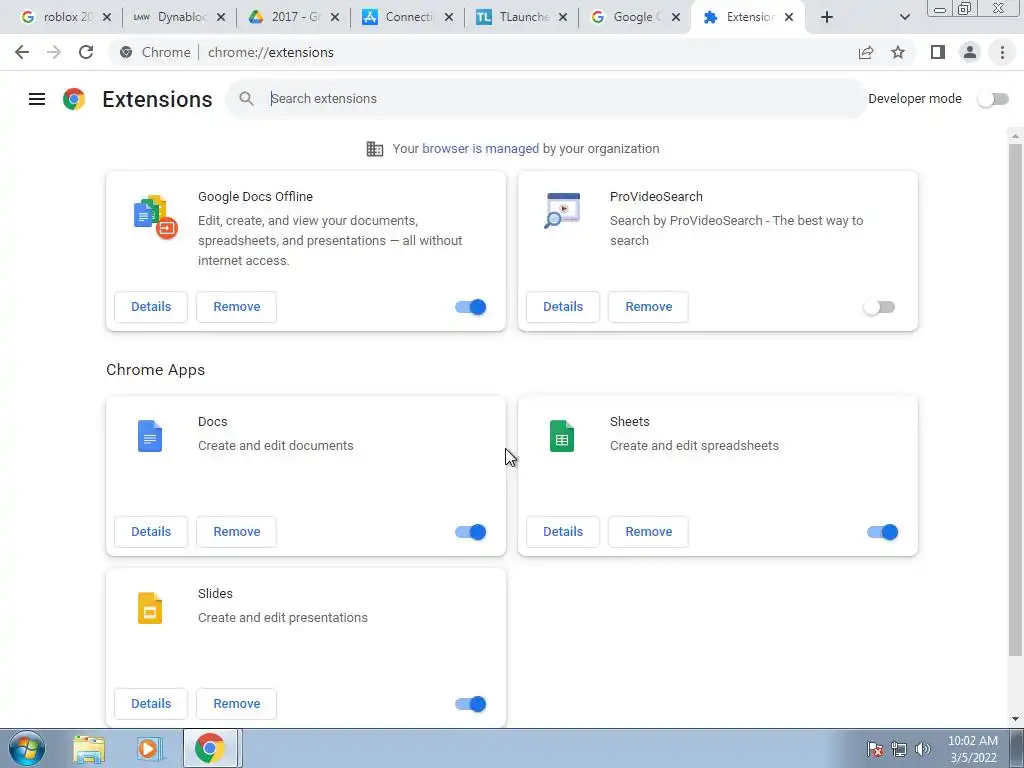Click the Docs app icon
This screenshot has height=768, width=1024.
point(150,436)
